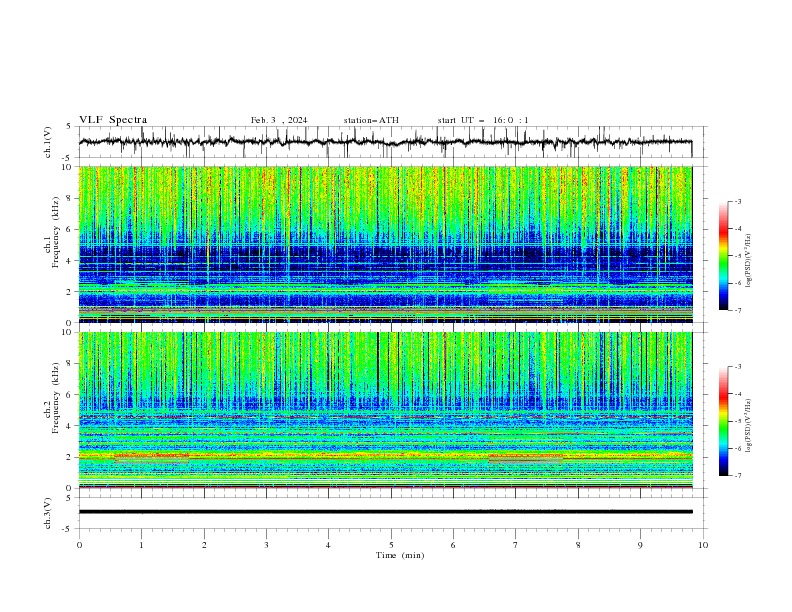Click the ch.3 flat waveform trace
Screen dimensions: 792x612
[x=385, y=512]
